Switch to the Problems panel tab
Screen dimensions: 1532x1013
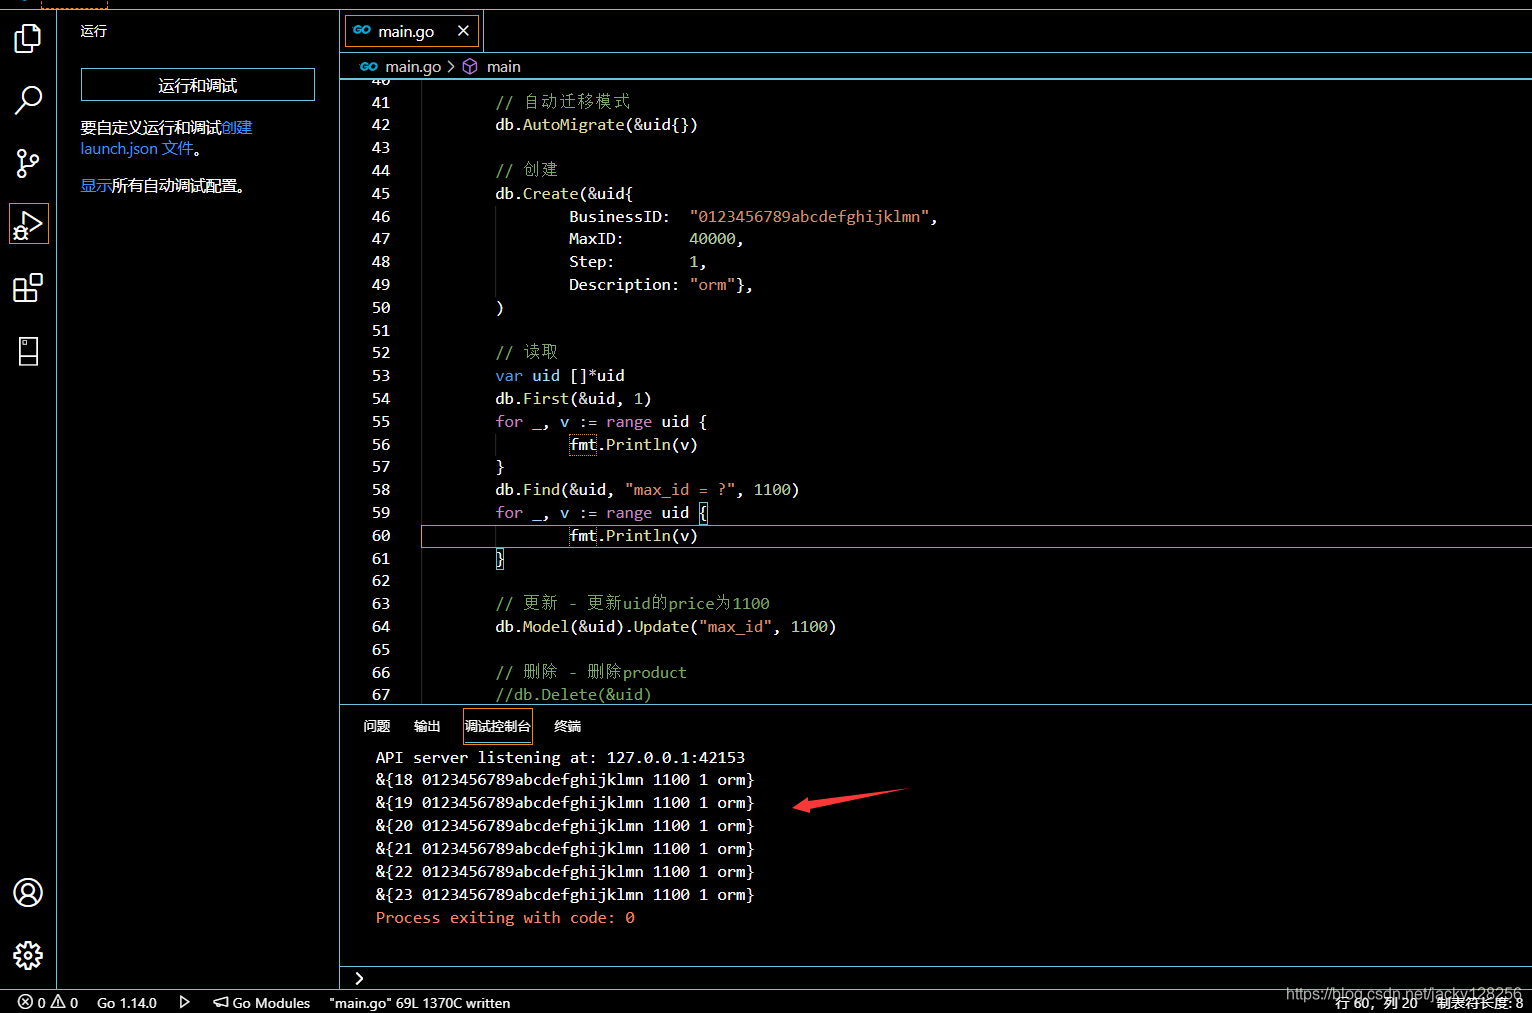[377, 726]
